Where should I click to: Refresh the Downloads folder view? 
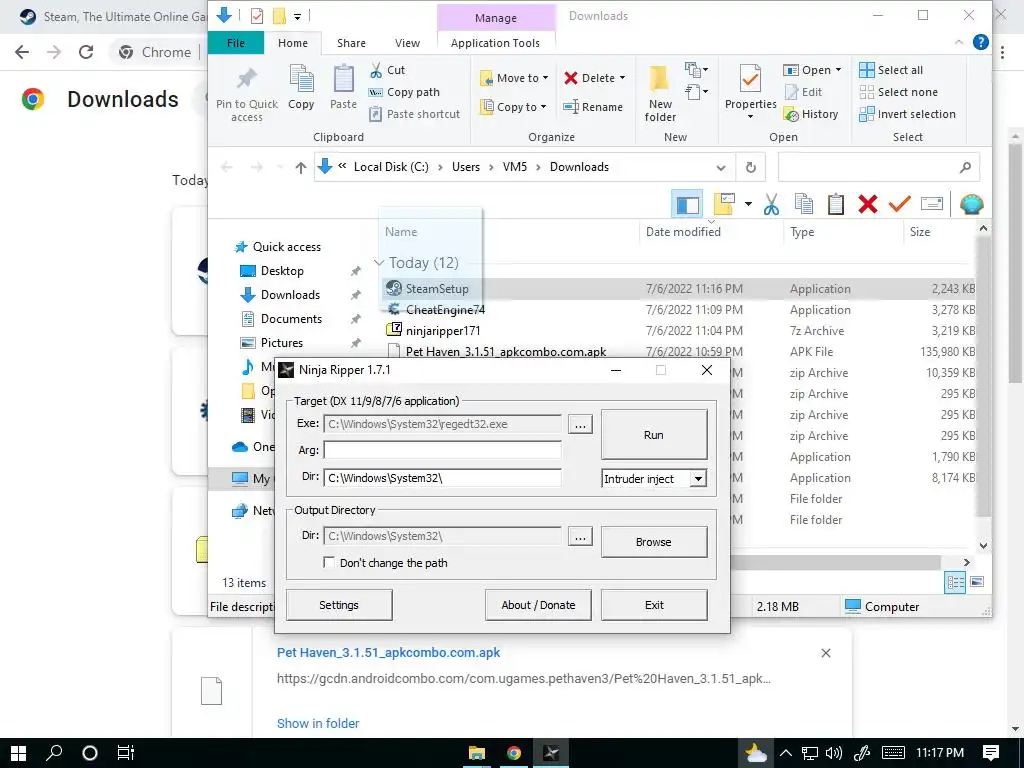coord(751,167)
